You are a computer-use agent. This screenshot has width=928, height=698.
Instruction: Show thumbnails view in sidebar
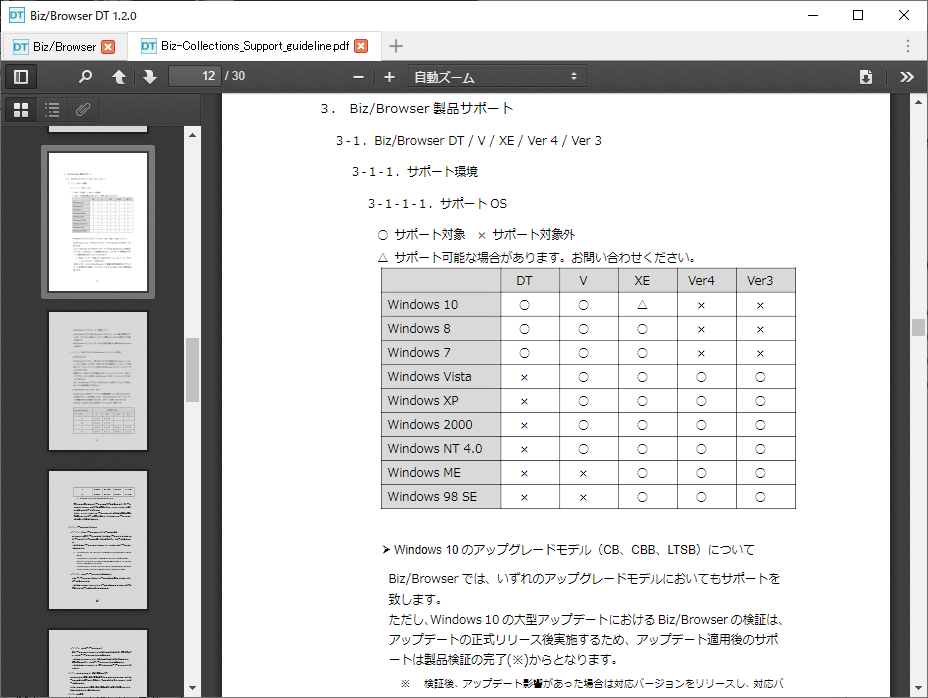21,110
